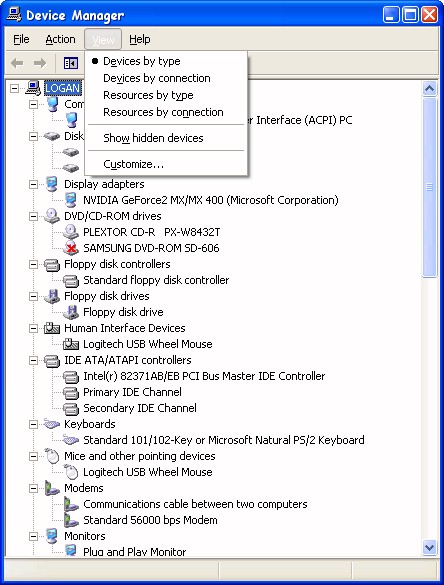Select Standard 101/102-Key PS/2 Keyboard entry

pyautogui.click(x=223, y=440)
